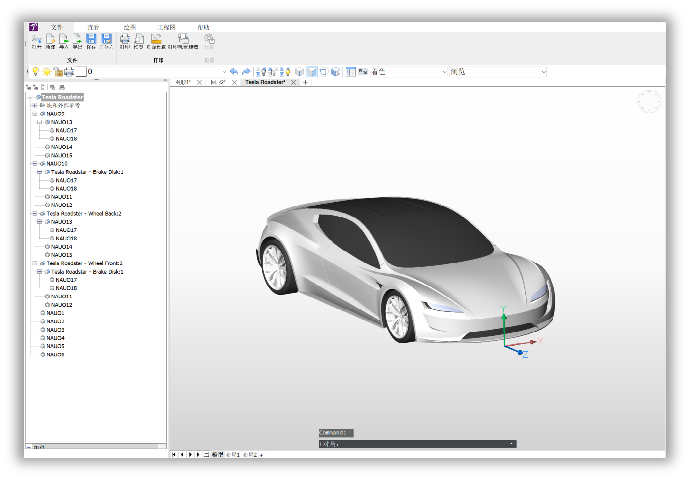Click the panel layout icon beside view cubes
691x481 pixels.
click(351, 71)
